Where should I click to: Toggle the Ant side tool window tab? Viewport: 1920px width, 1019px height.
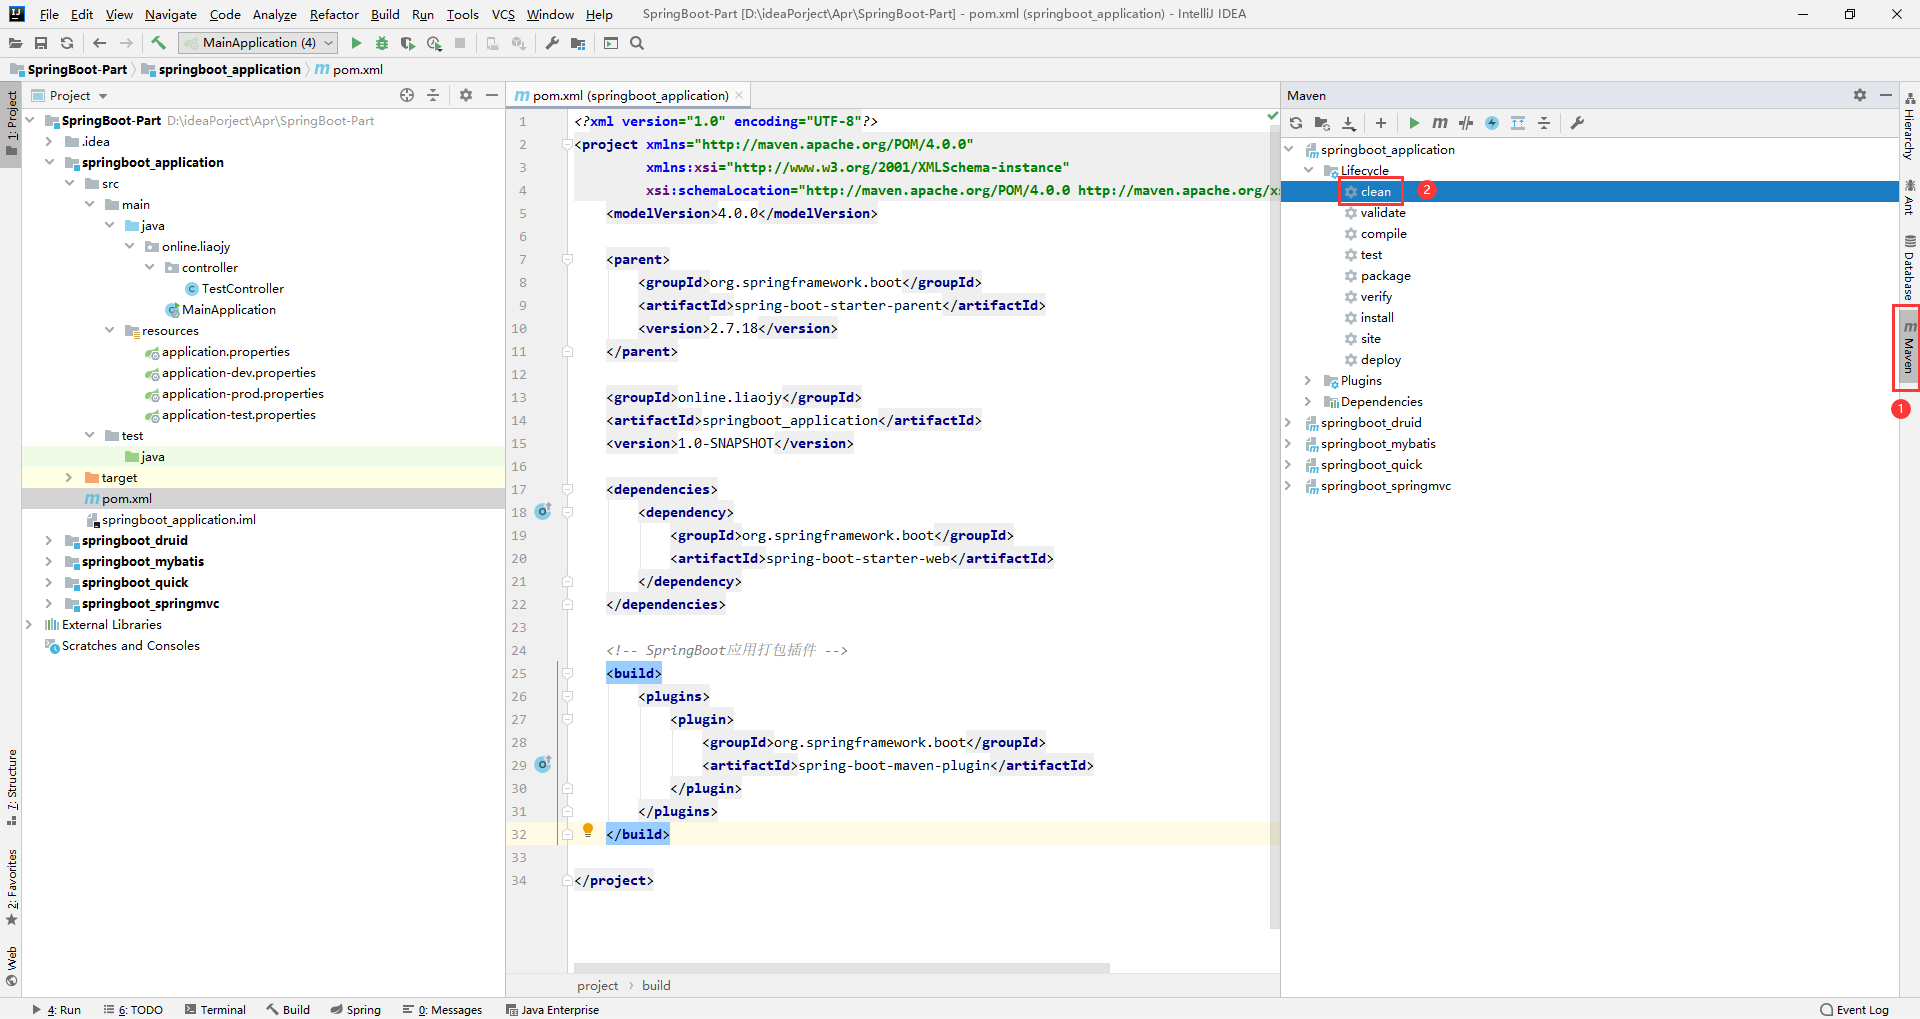[1909, 197]
